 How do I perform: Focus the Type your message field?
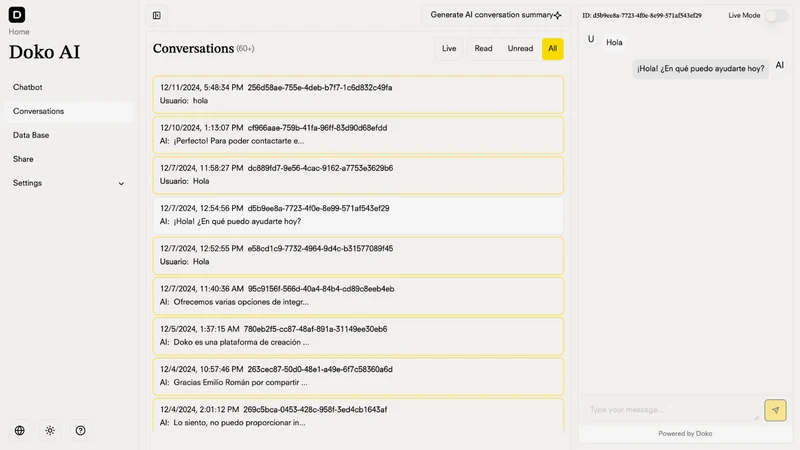tap(670, 410)
